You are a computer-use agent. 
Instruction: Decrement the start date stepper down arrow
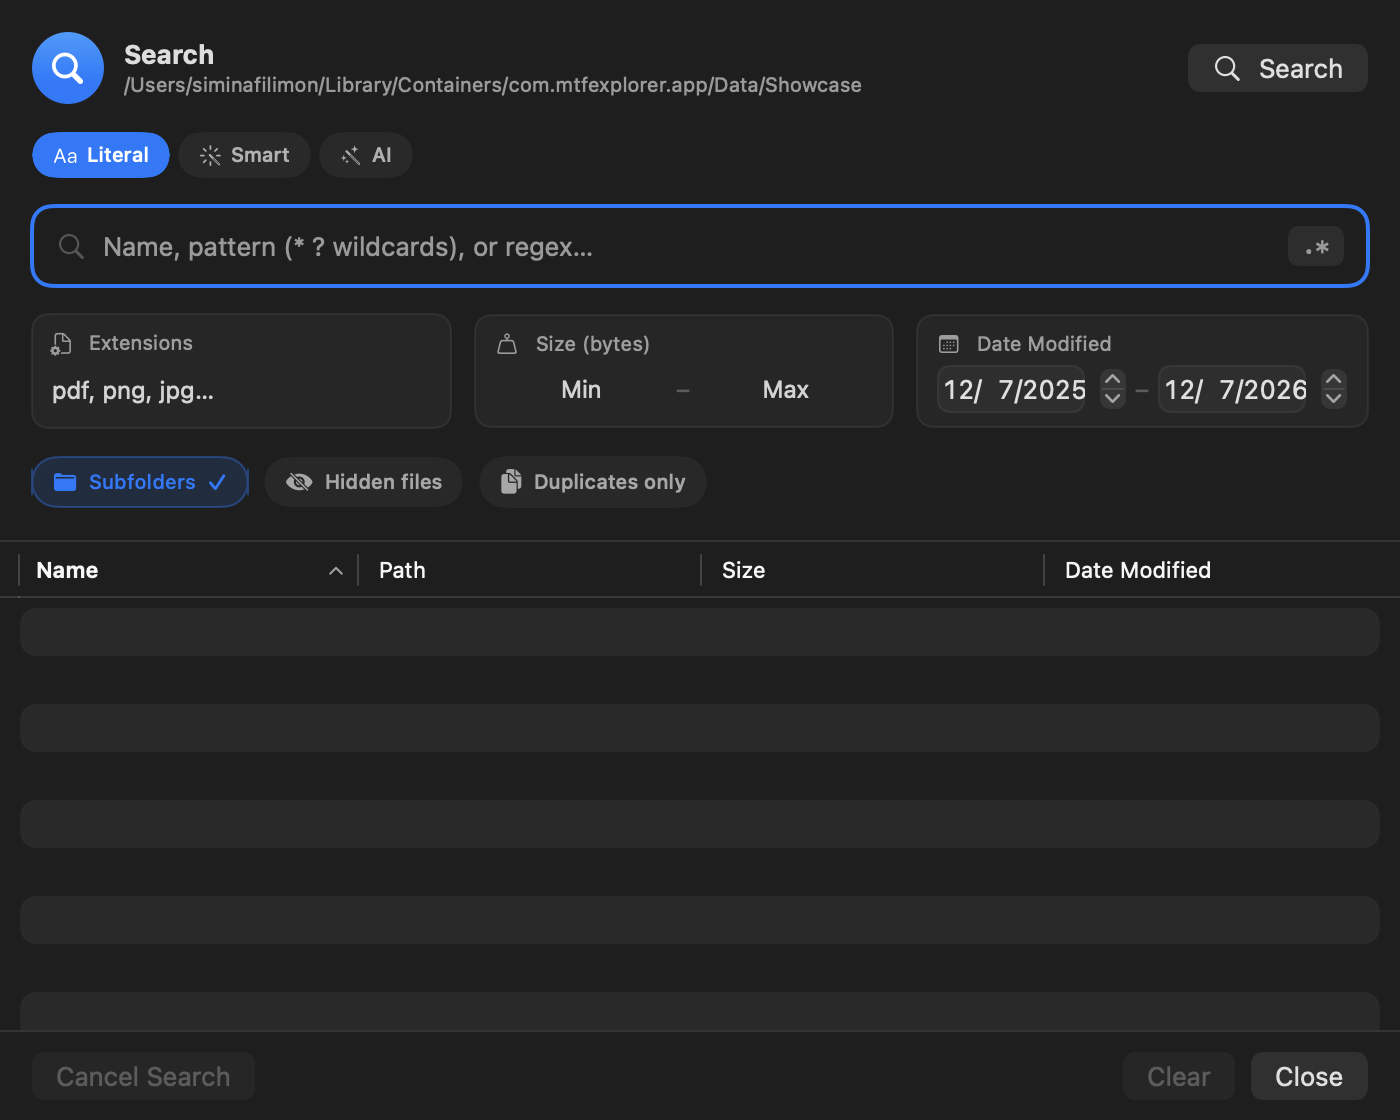click(x=1113, y=398)
